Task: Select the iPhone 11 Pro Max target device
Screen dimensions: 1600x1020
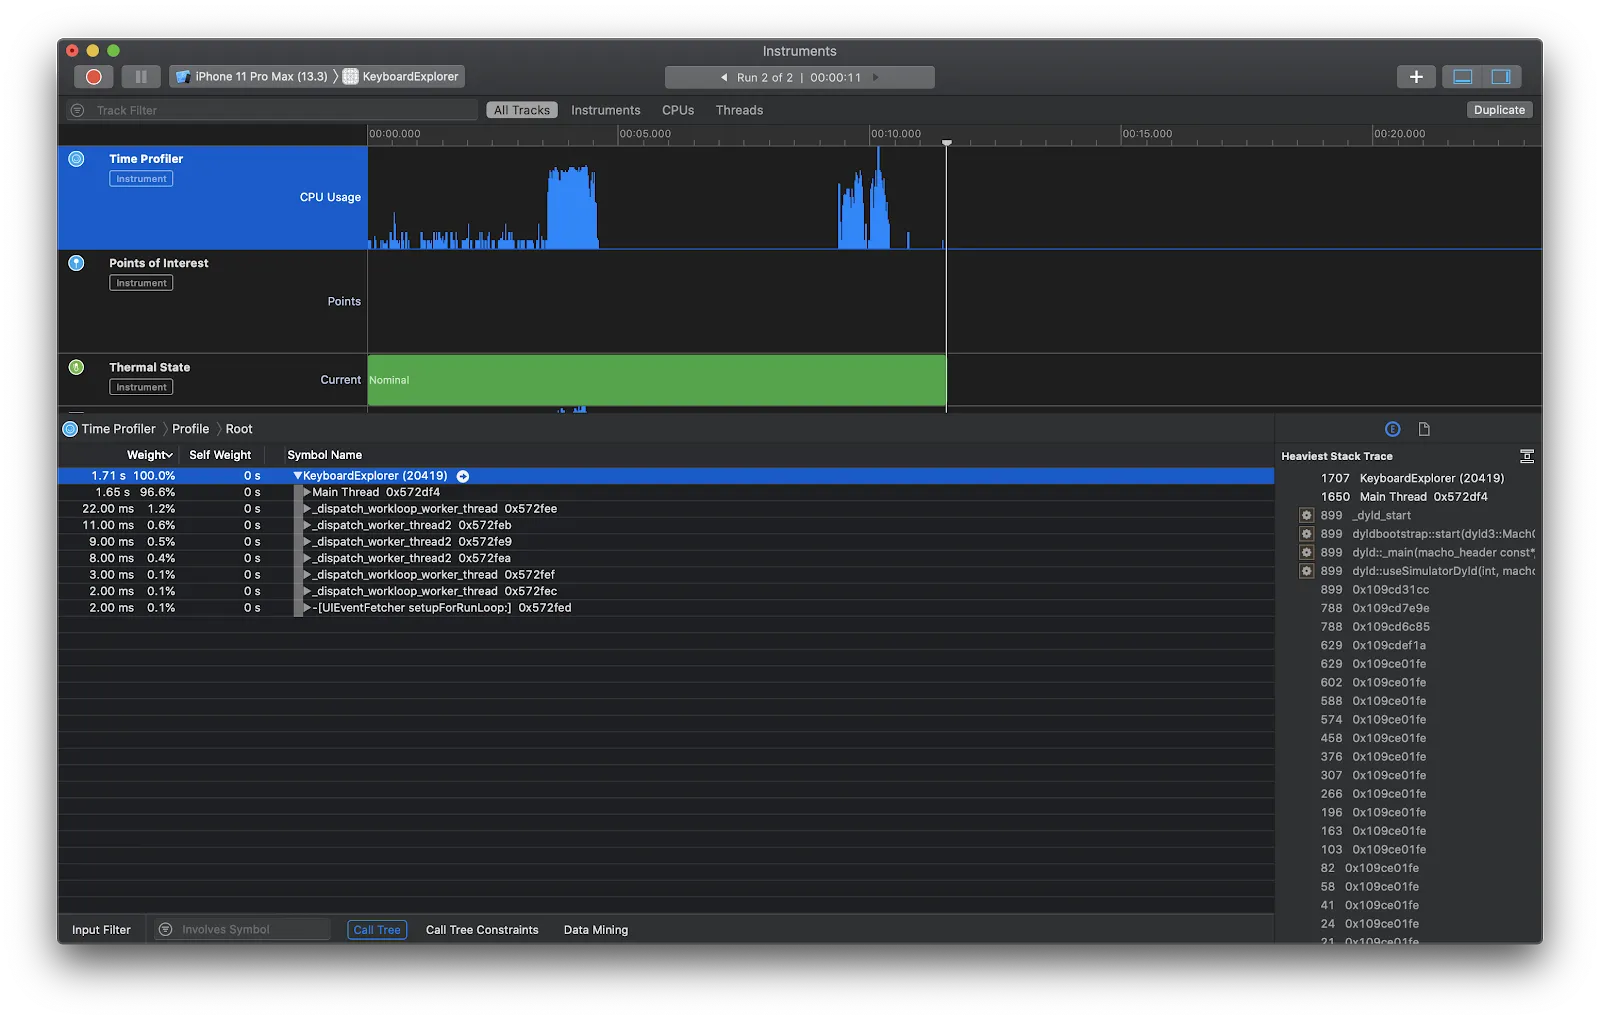Action: 252,77
